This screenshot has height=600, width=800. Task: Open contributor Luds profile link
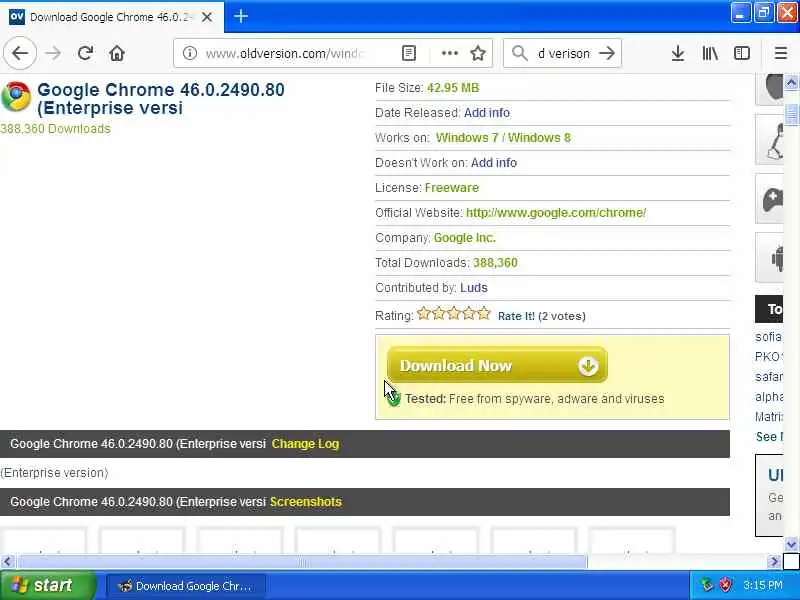coord(473,288)
